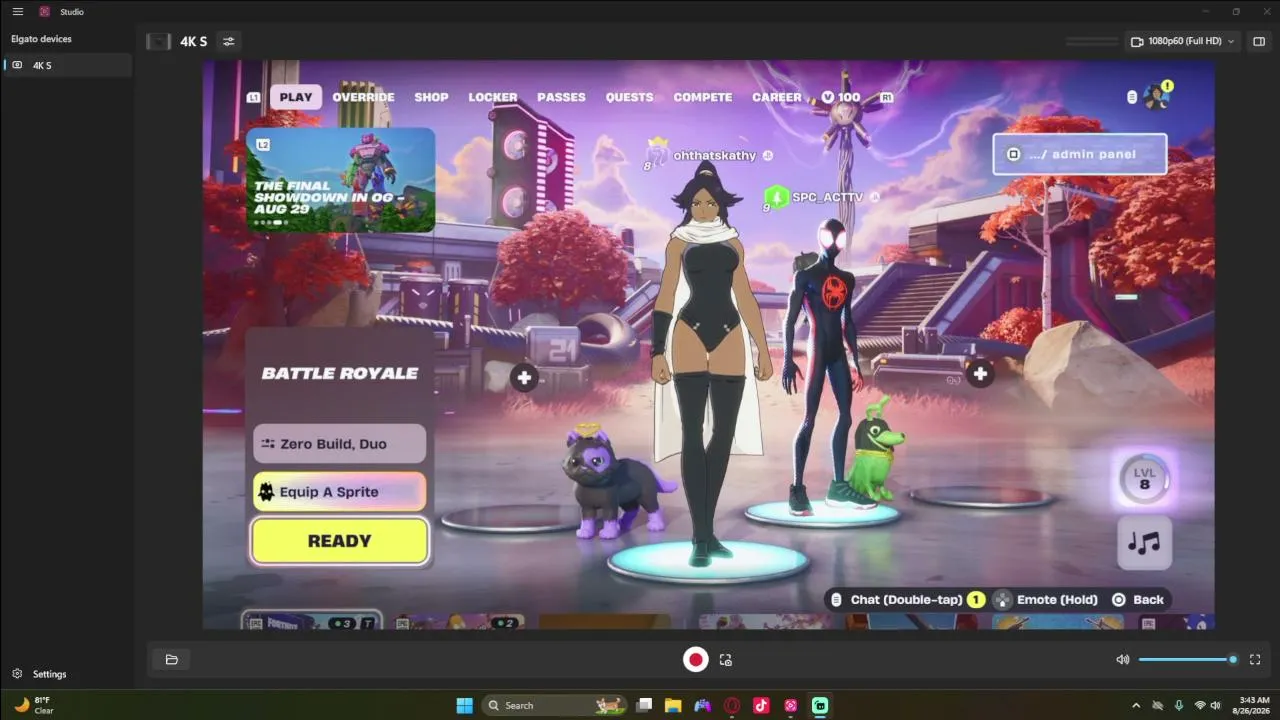This screenshot has width=1280, height=720.
Task: Open File Explorer from the taskbar
Action: point(673,705)
